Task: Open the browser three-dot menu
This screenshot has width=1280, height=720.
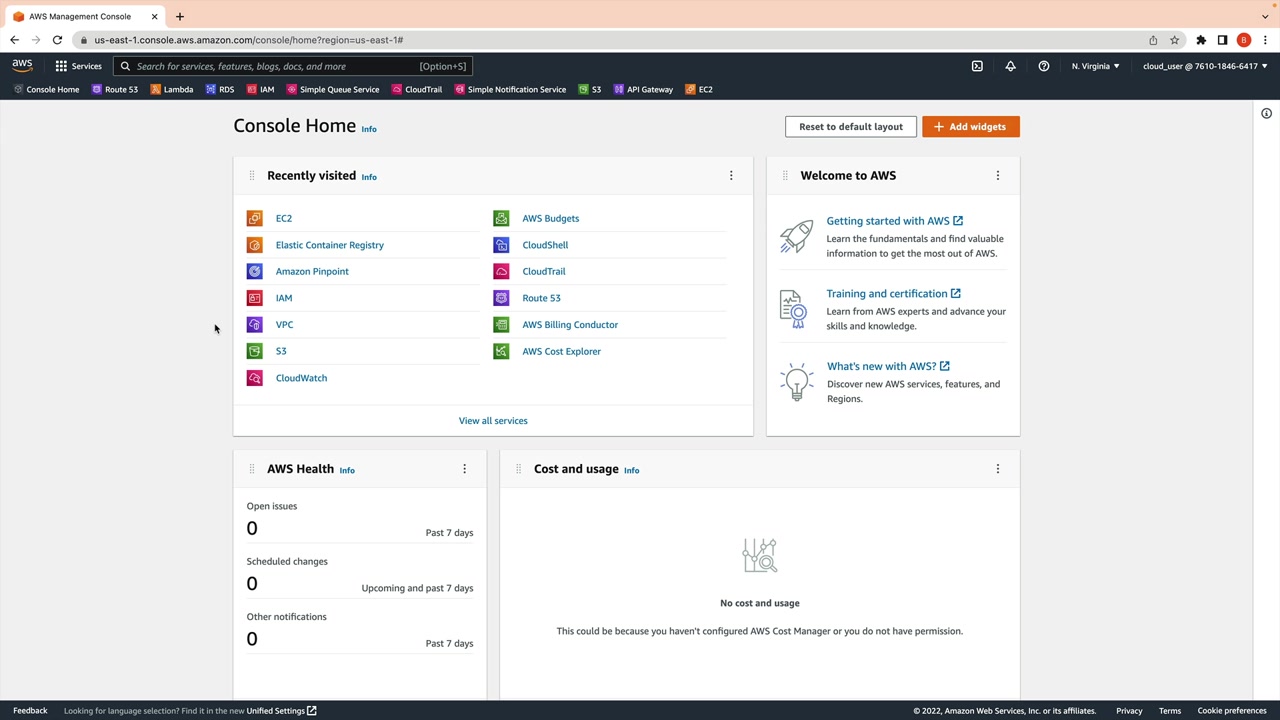Action: 1265,40
